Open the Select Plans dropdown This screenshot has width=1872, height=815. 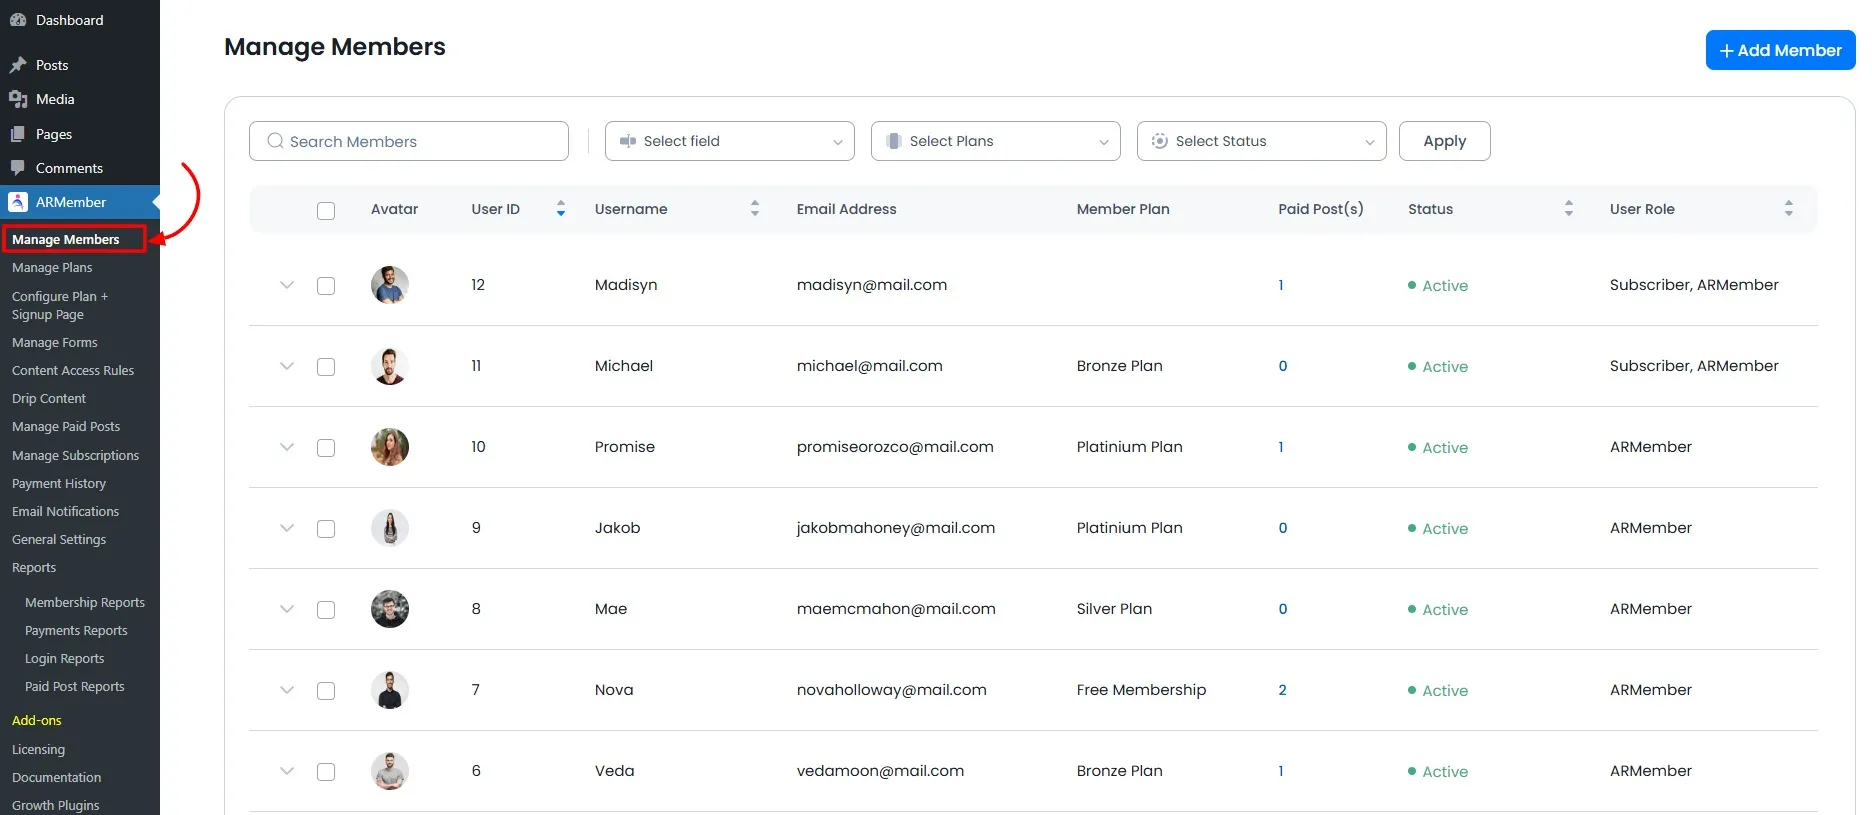point(995,141)
